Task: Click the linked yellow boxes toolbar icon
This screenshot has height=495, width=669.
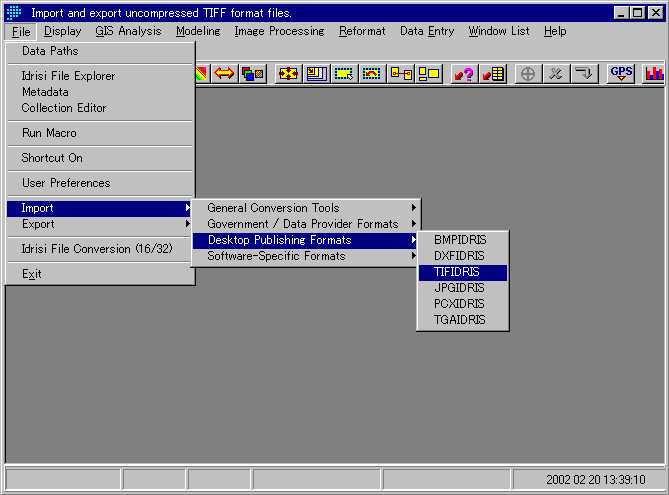Action: click(x=401, y=74)
